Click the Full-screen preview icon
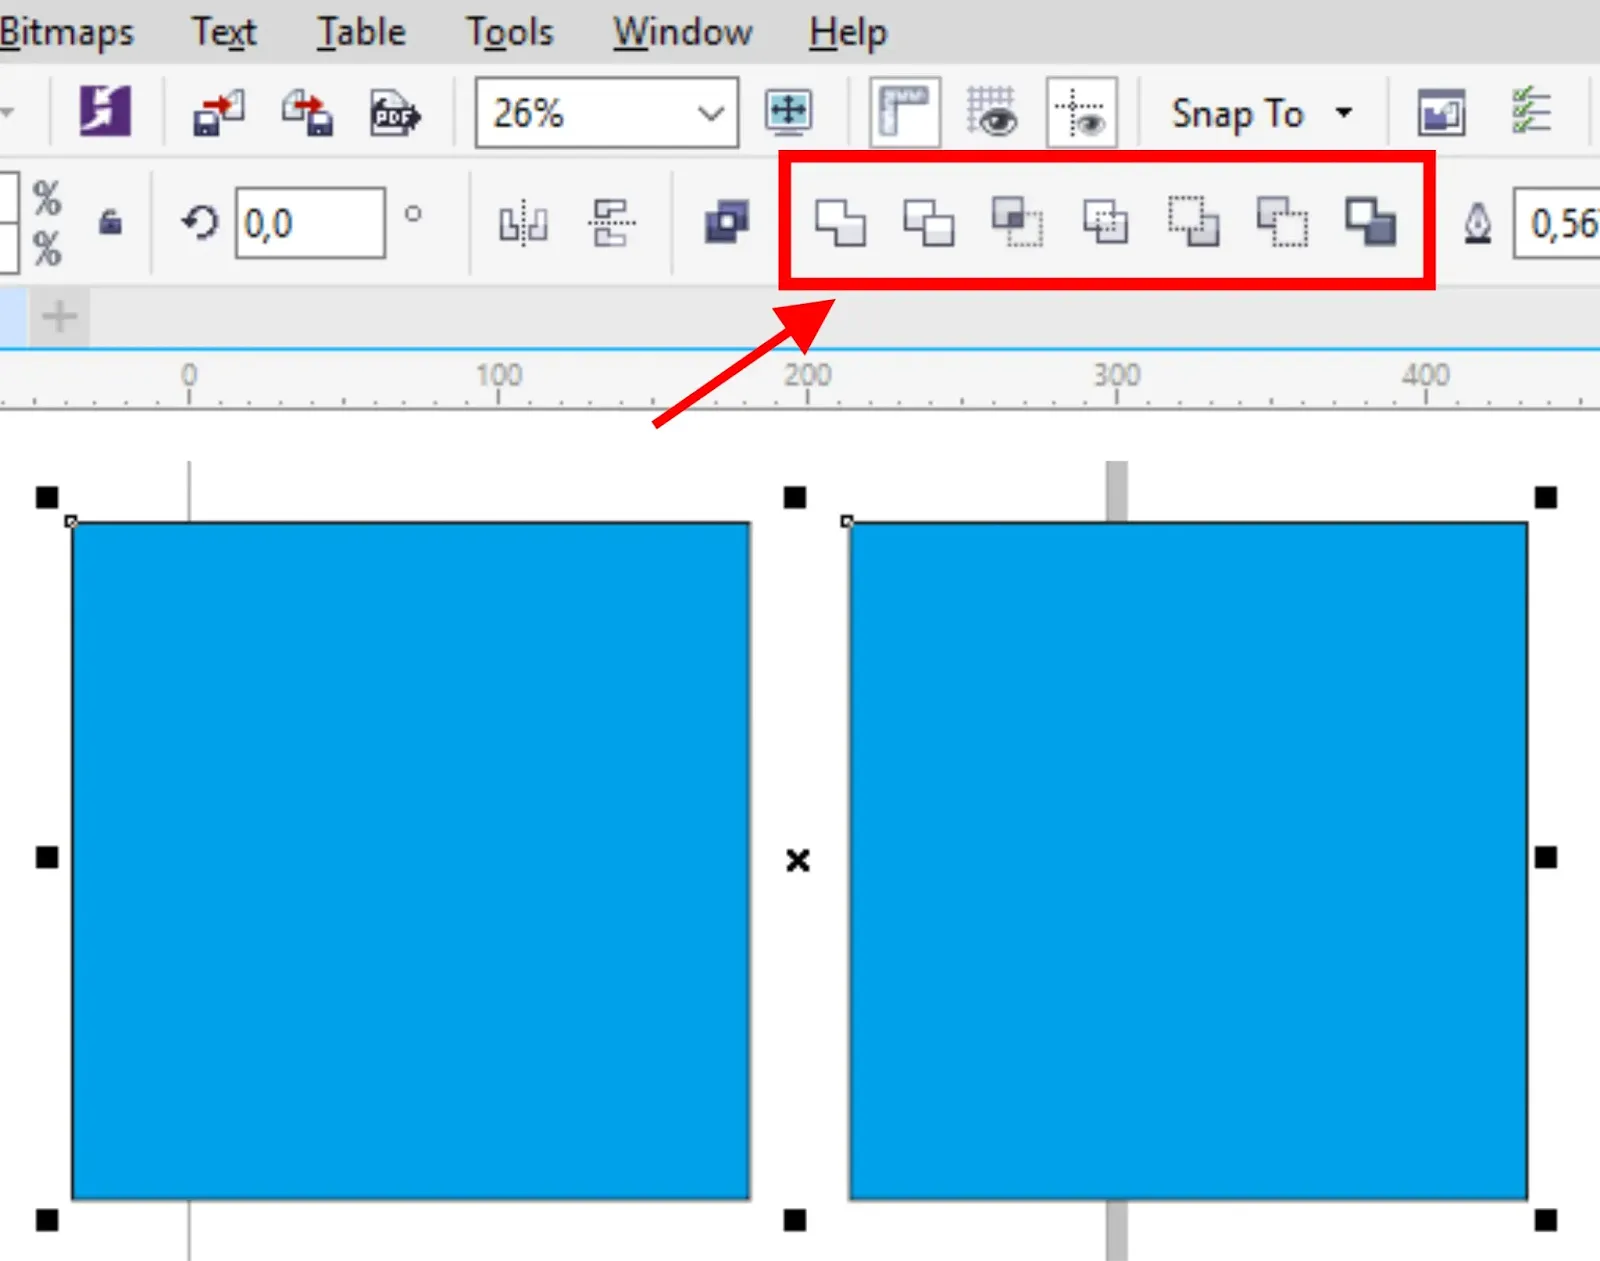 coord(789,111)
